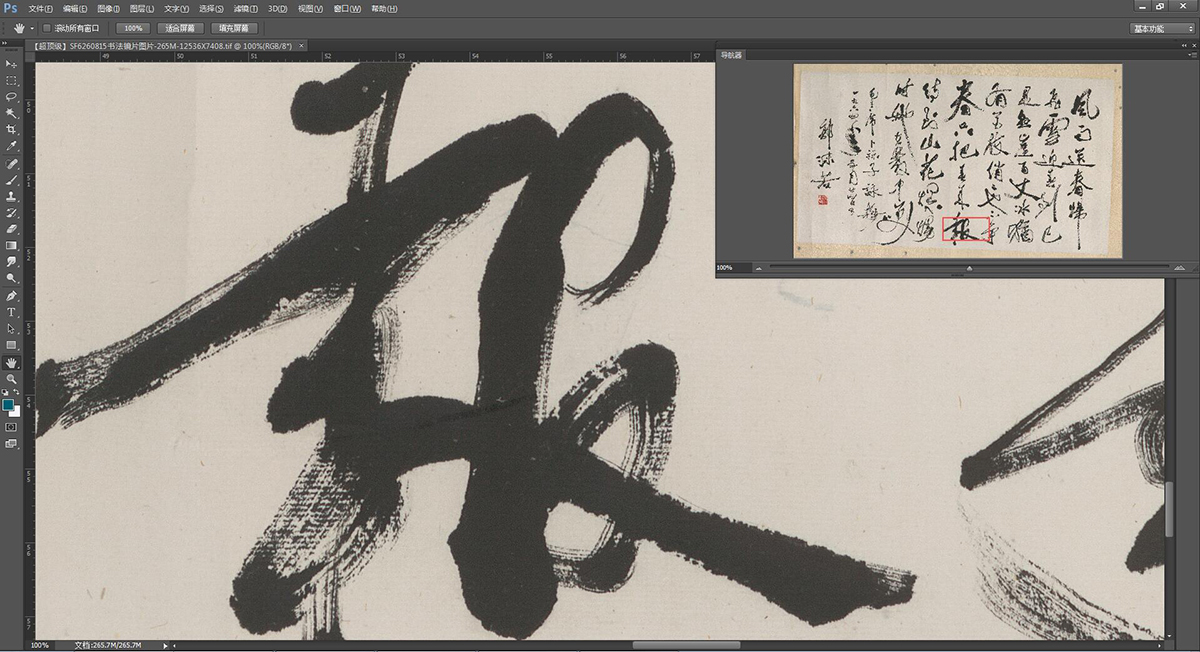The width and height of the screenshot is (1200, 652).
Task: Open the 视图(V) menu
Action: click(311, 8)
